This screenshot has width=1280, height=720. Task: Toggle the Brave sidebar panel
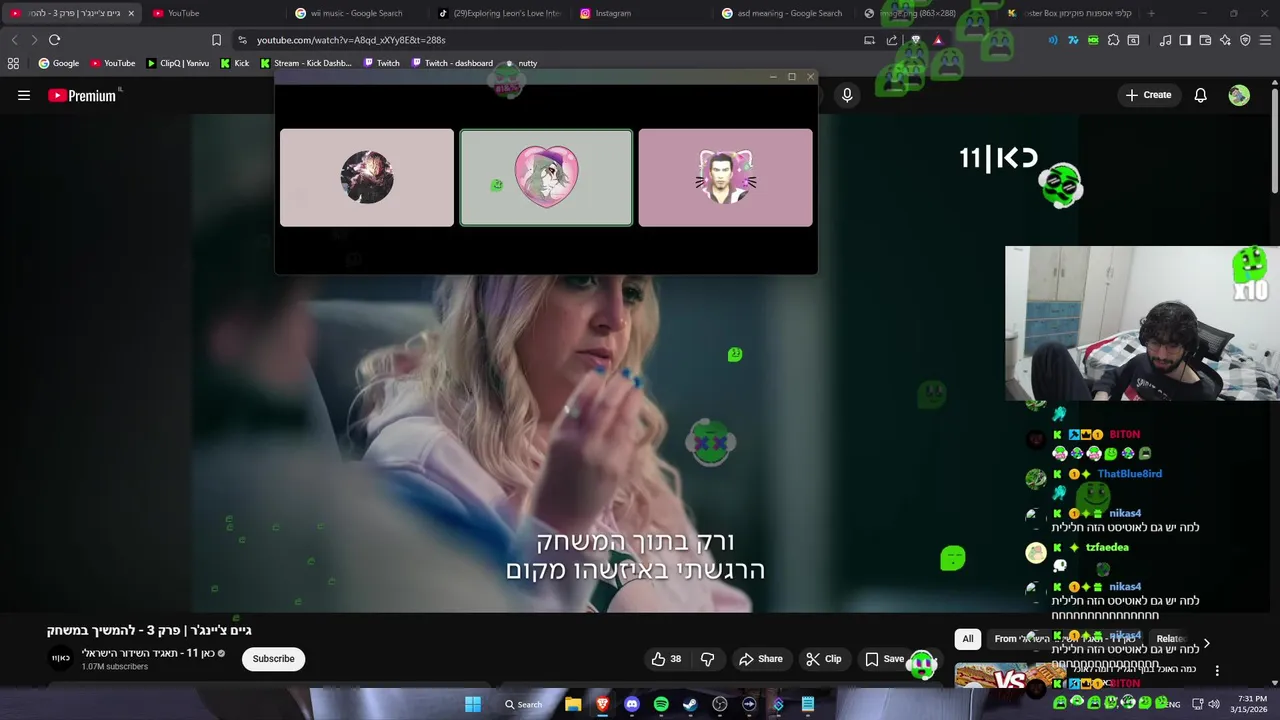[x=1185, y=40]
